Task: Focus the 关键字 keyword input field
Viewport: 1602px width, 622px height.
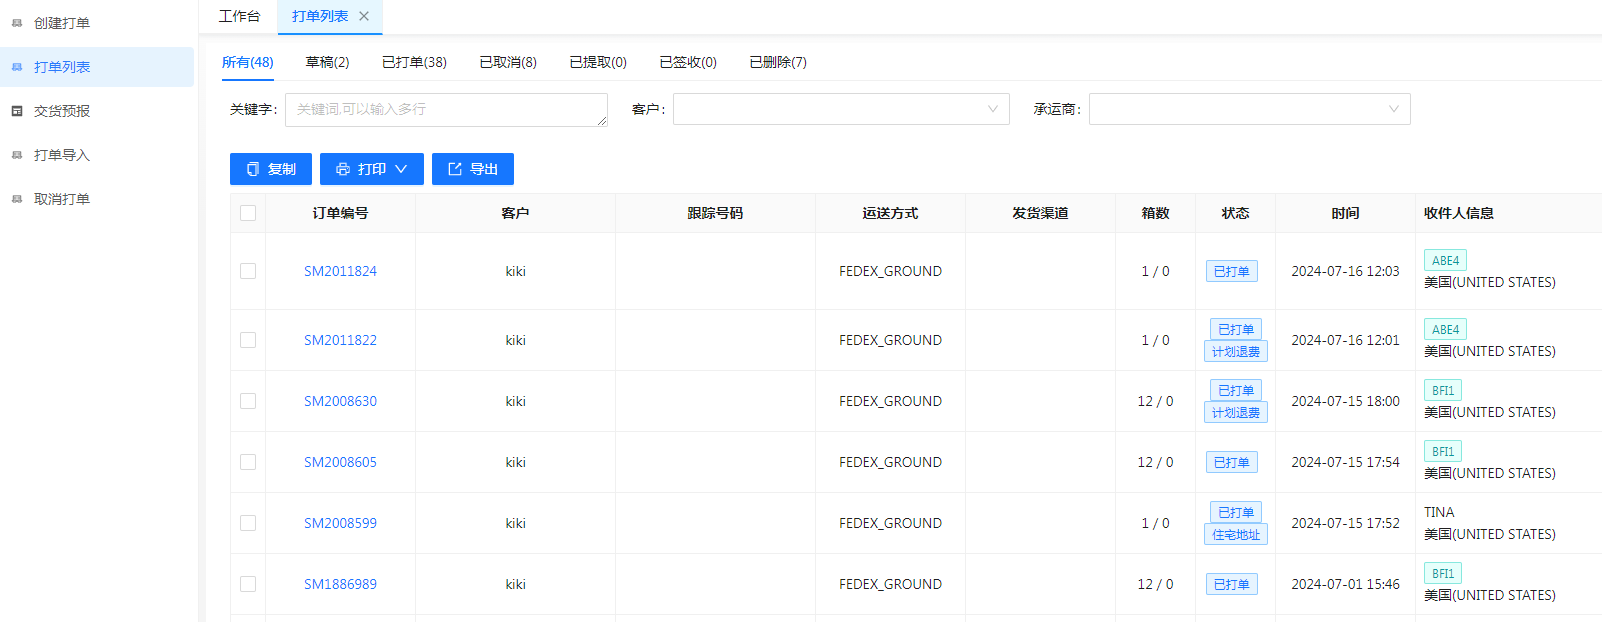Action: (x=446, y=110)
